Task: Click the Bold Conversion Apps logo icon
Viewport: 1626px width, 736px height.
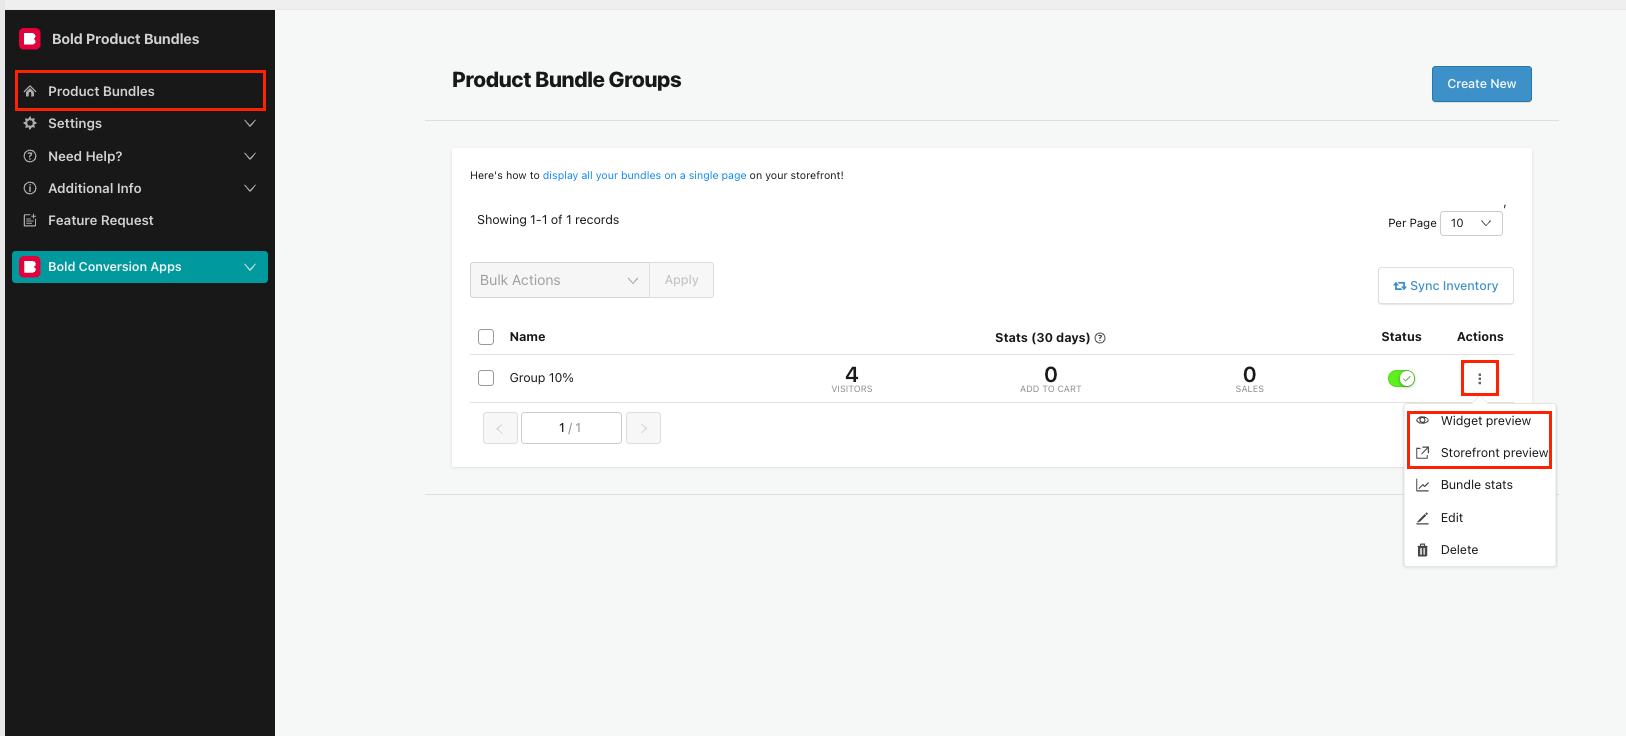Action: pyautogui.click(x=30, y=267)
